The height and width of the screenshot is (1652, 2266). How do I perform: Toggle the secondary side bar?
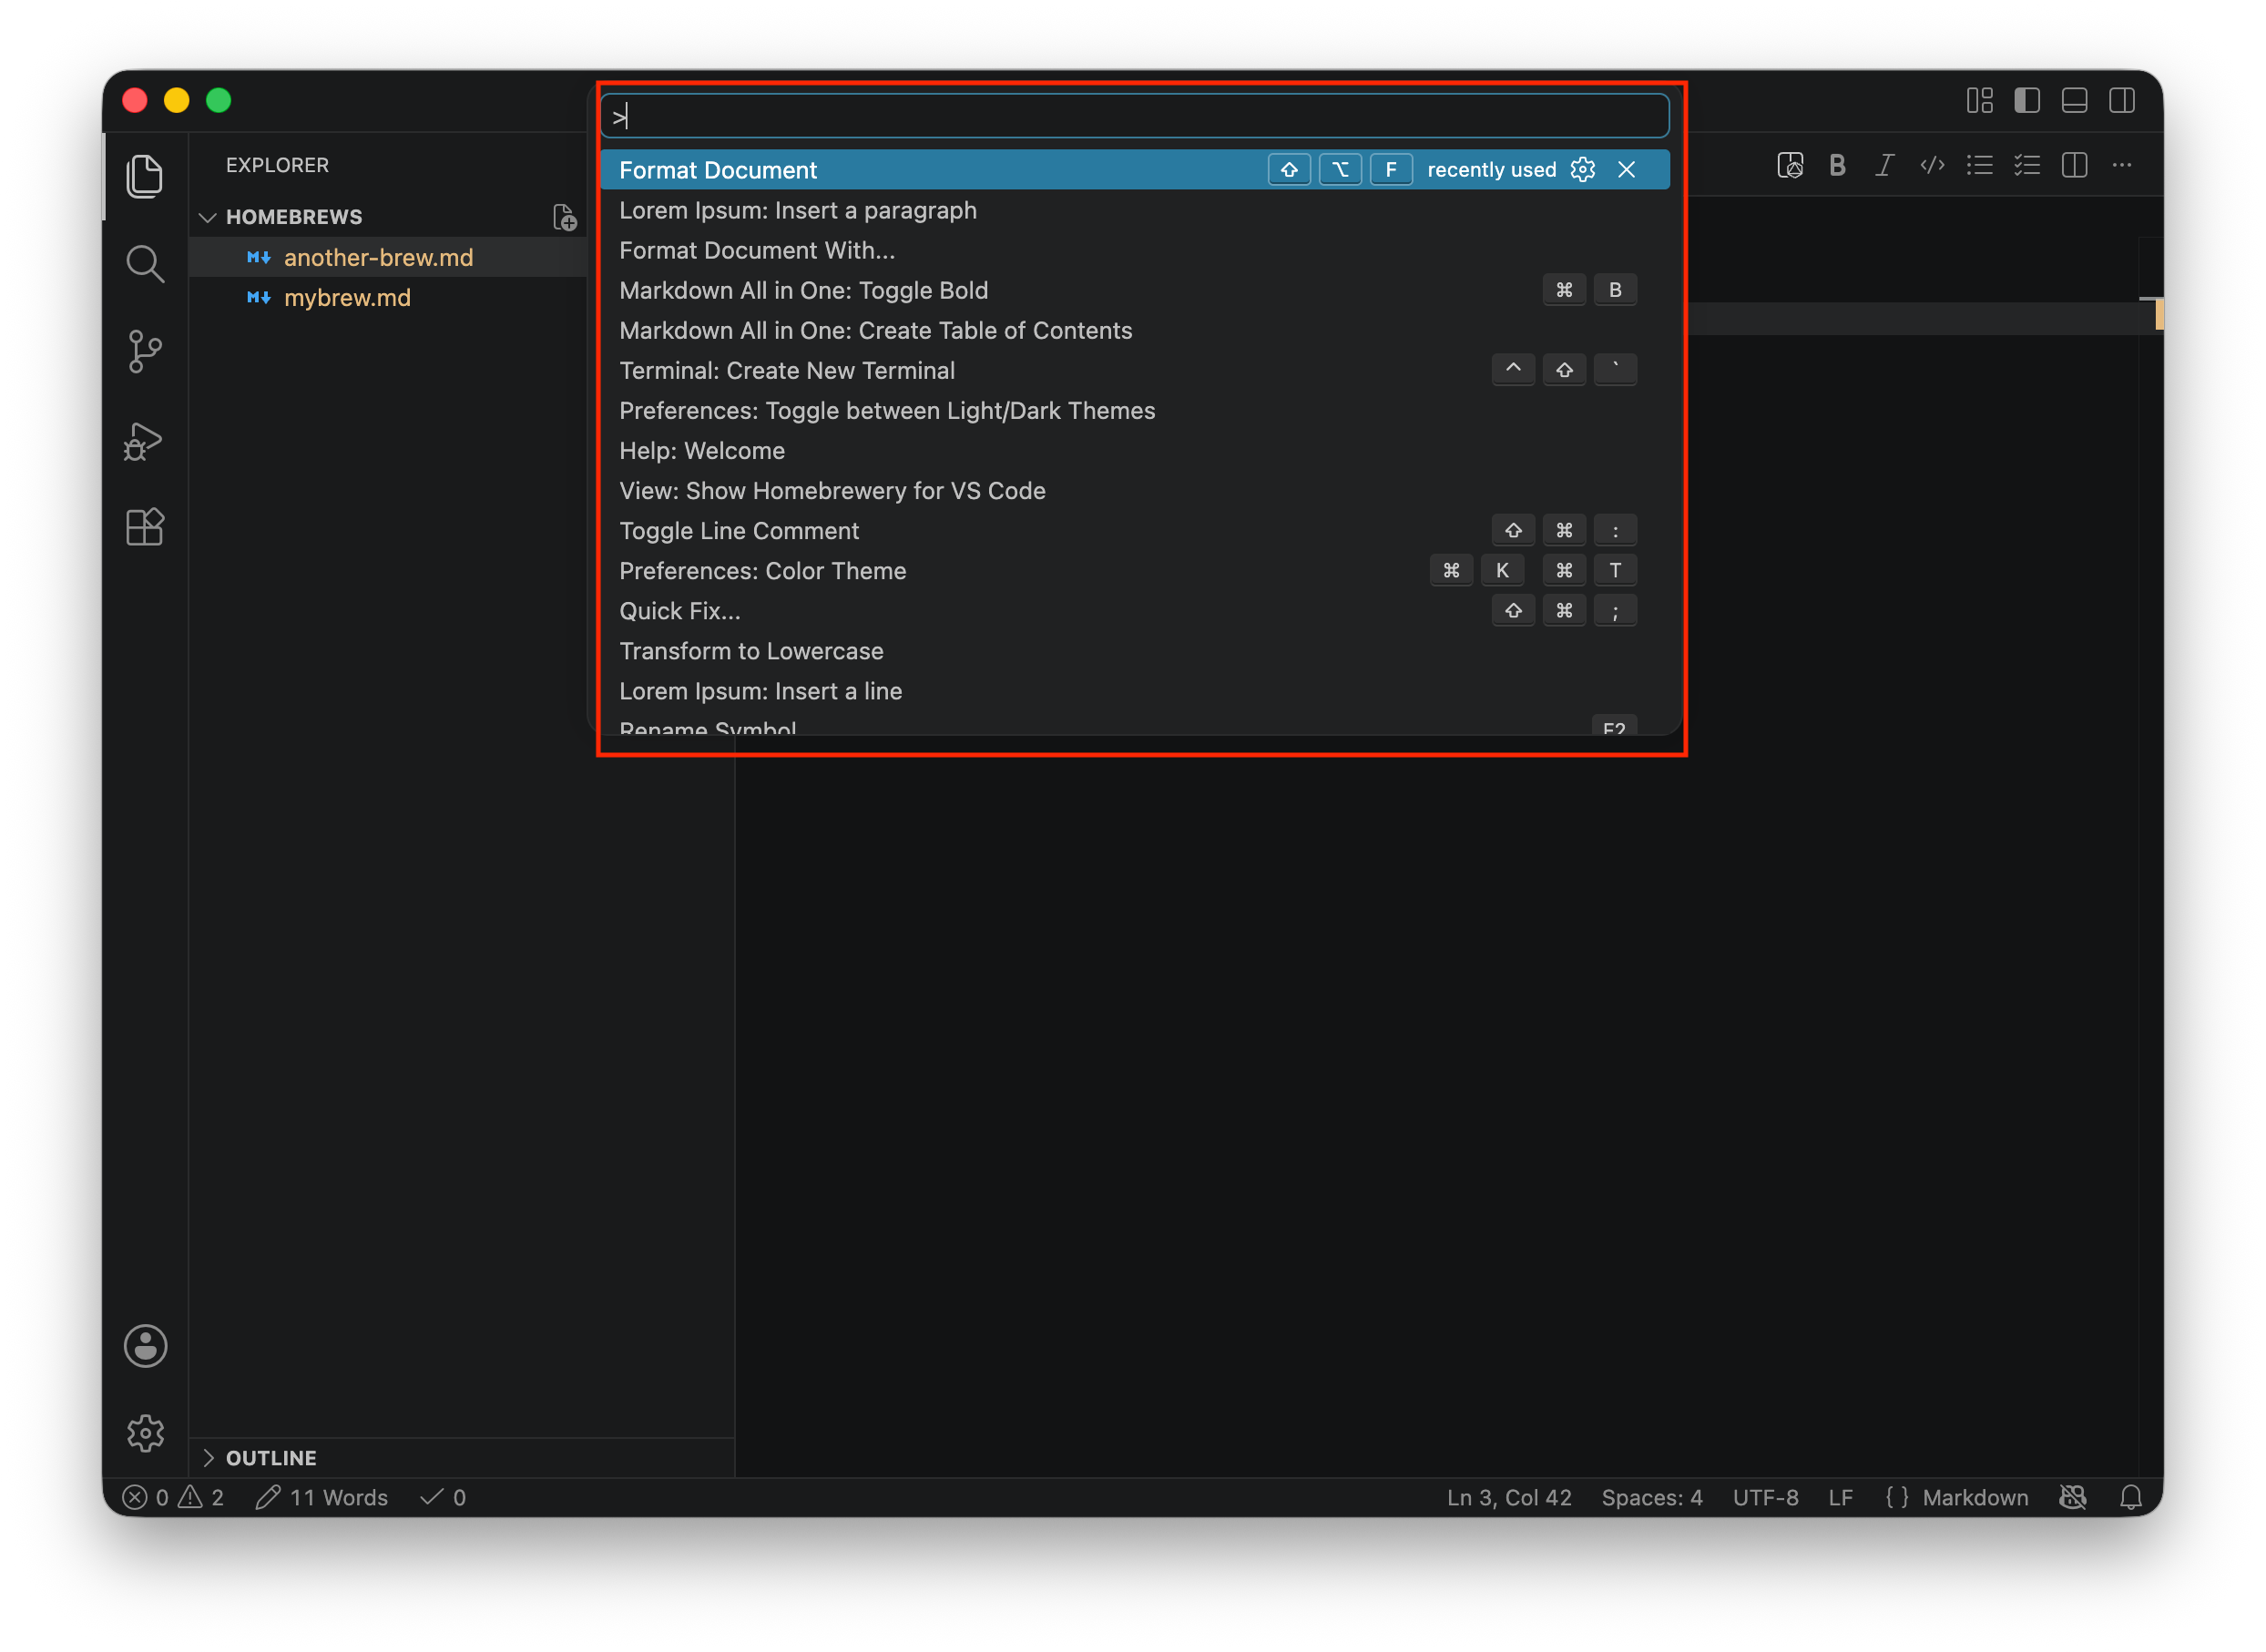pyautogui.click(x=2121, y=101)
